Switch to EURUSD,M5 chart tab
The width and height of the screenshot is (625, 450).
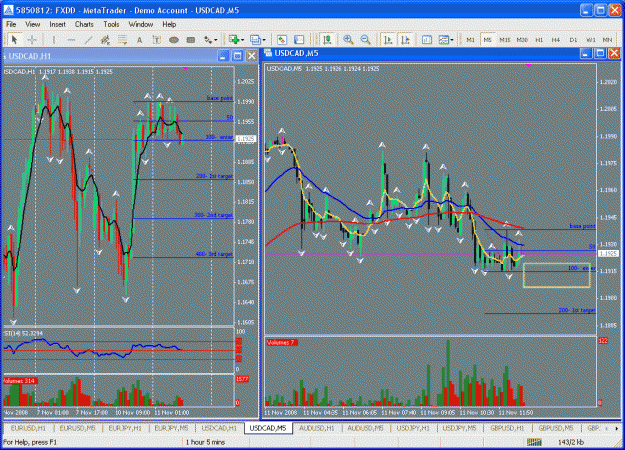(77, 428)
